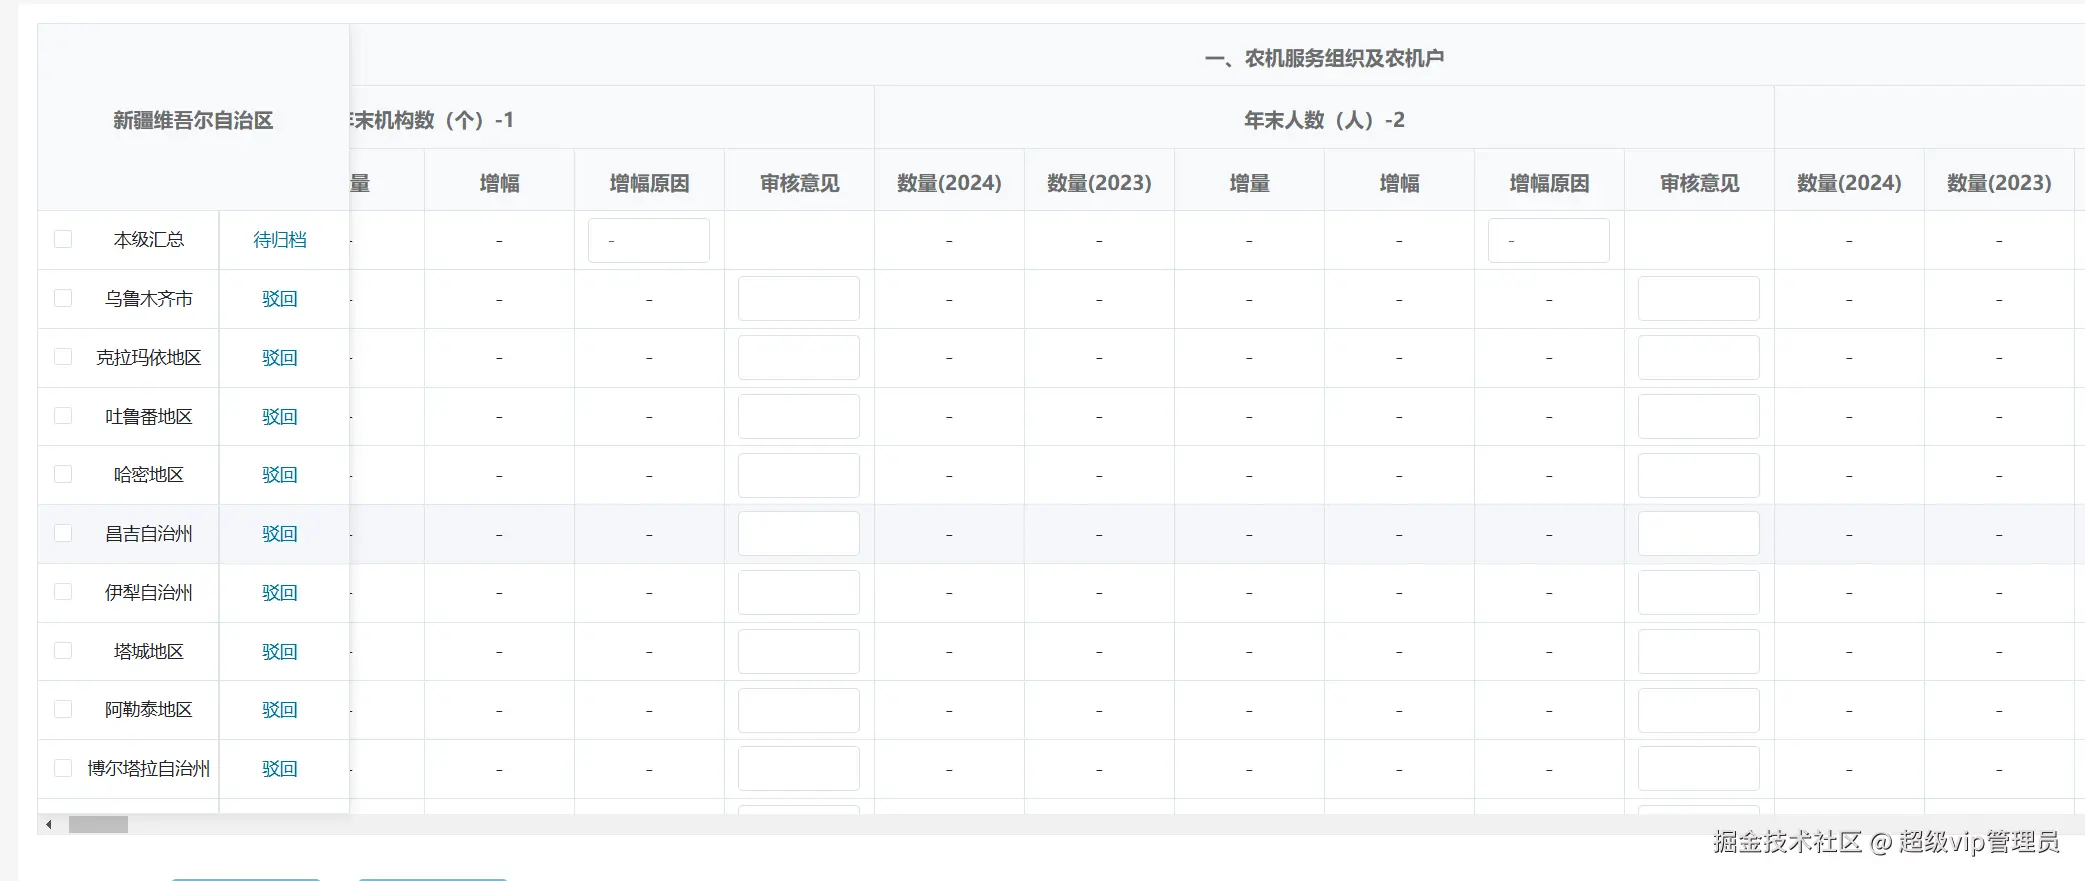Click the horizontal scrollbar left arrow

pyautogui.click(x=49, y=825)
